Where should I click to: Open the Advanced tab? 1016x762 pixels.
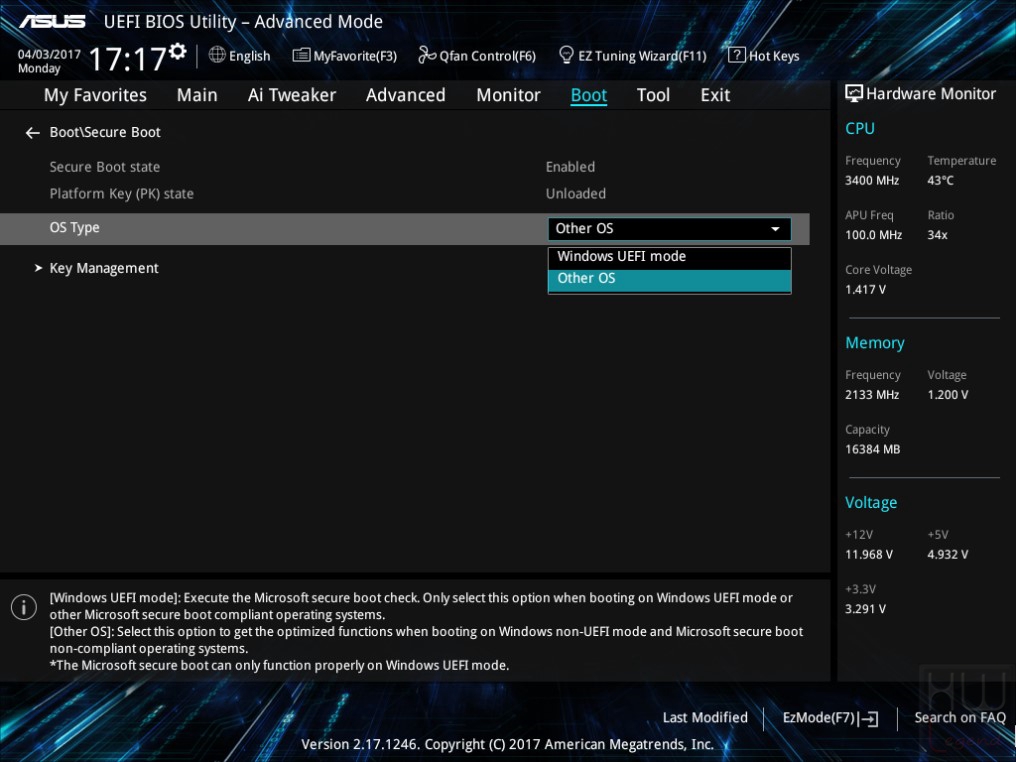click(406, 95)
